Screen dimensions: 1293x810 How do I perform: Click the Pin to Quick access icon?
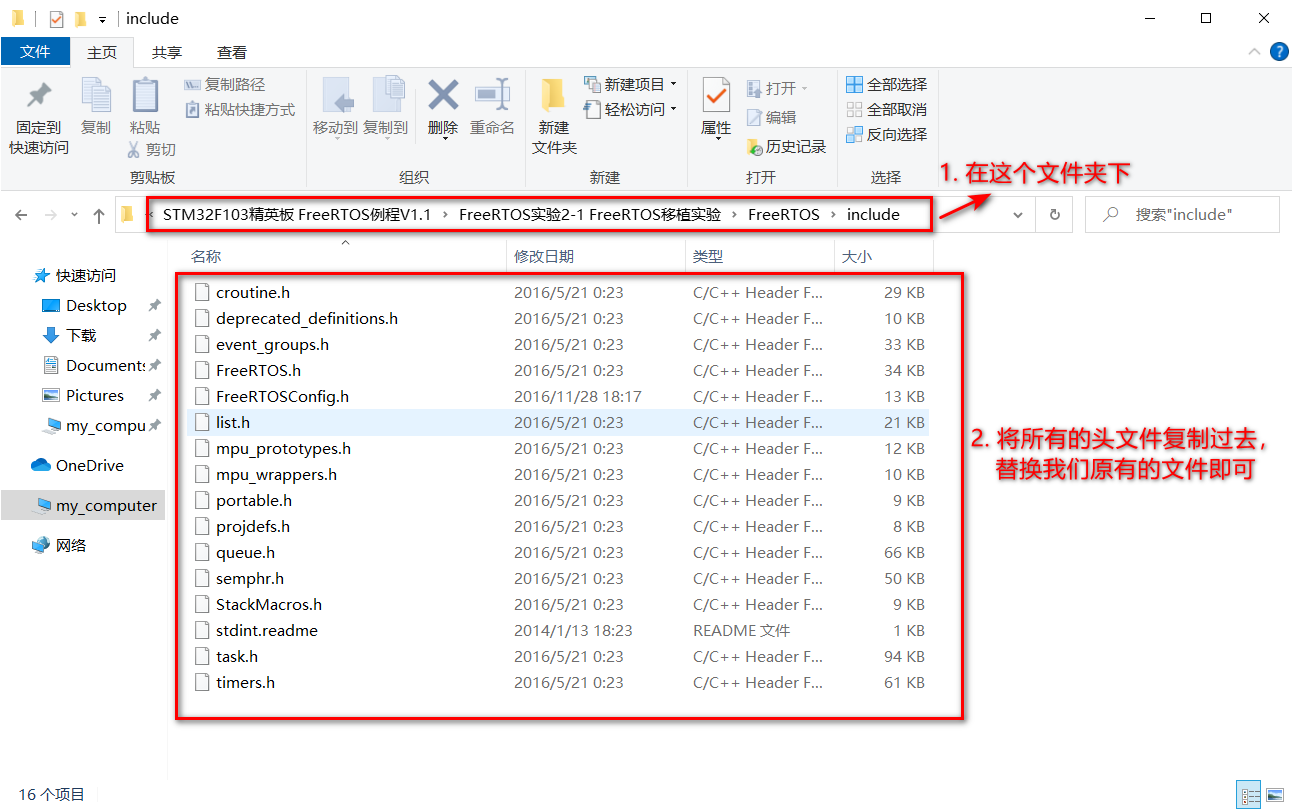click(39, 97)
